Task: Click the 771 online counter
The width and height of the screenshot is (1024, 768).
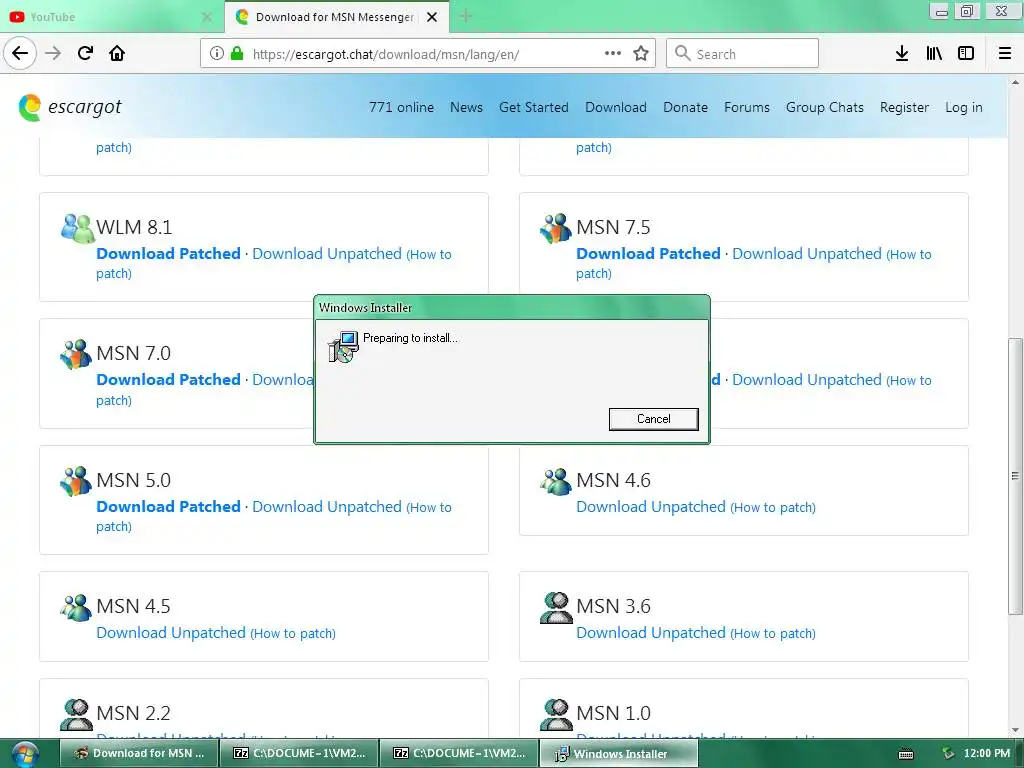Action: (x=401, y=107)
